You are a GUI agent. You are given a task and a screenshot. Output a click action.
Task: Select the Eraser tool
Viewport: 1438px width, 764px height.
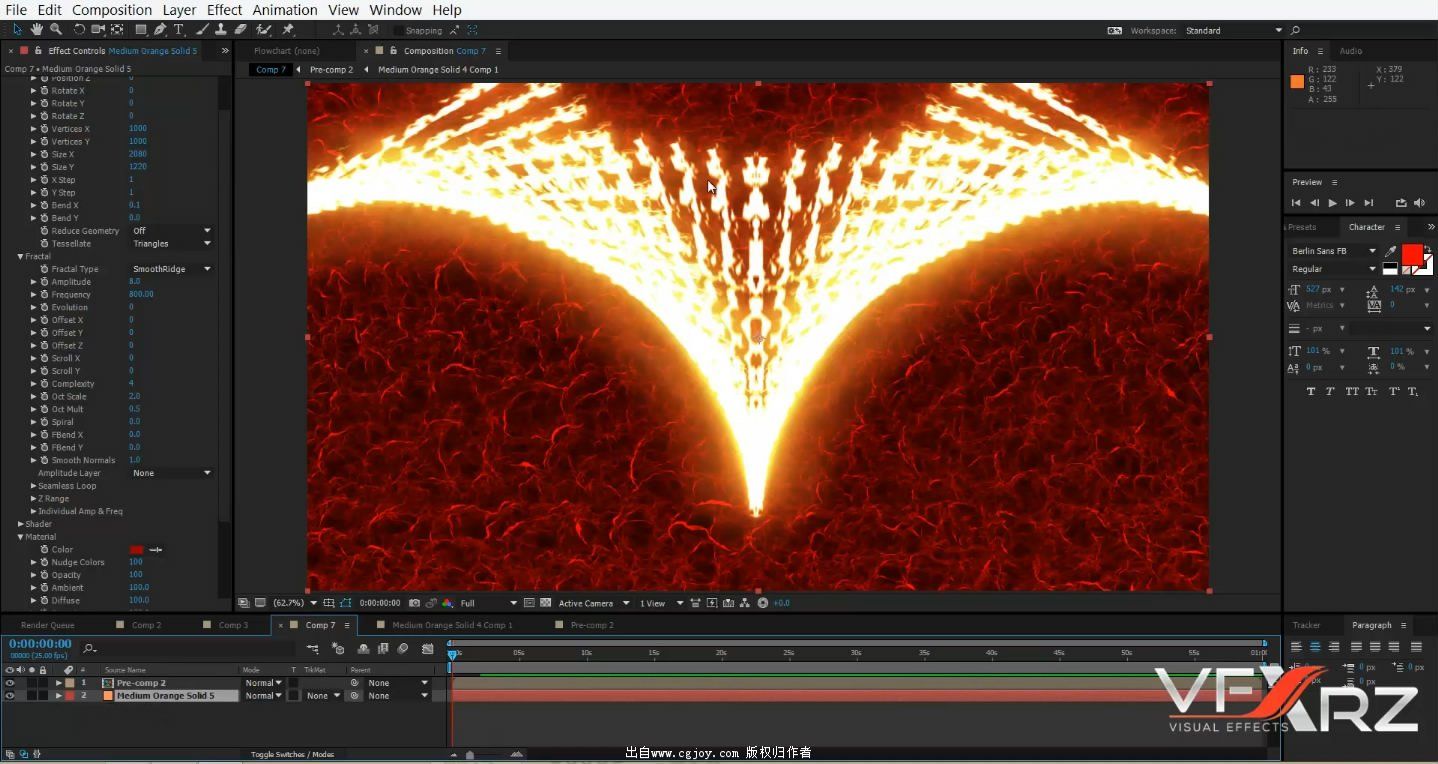[240, 30]
